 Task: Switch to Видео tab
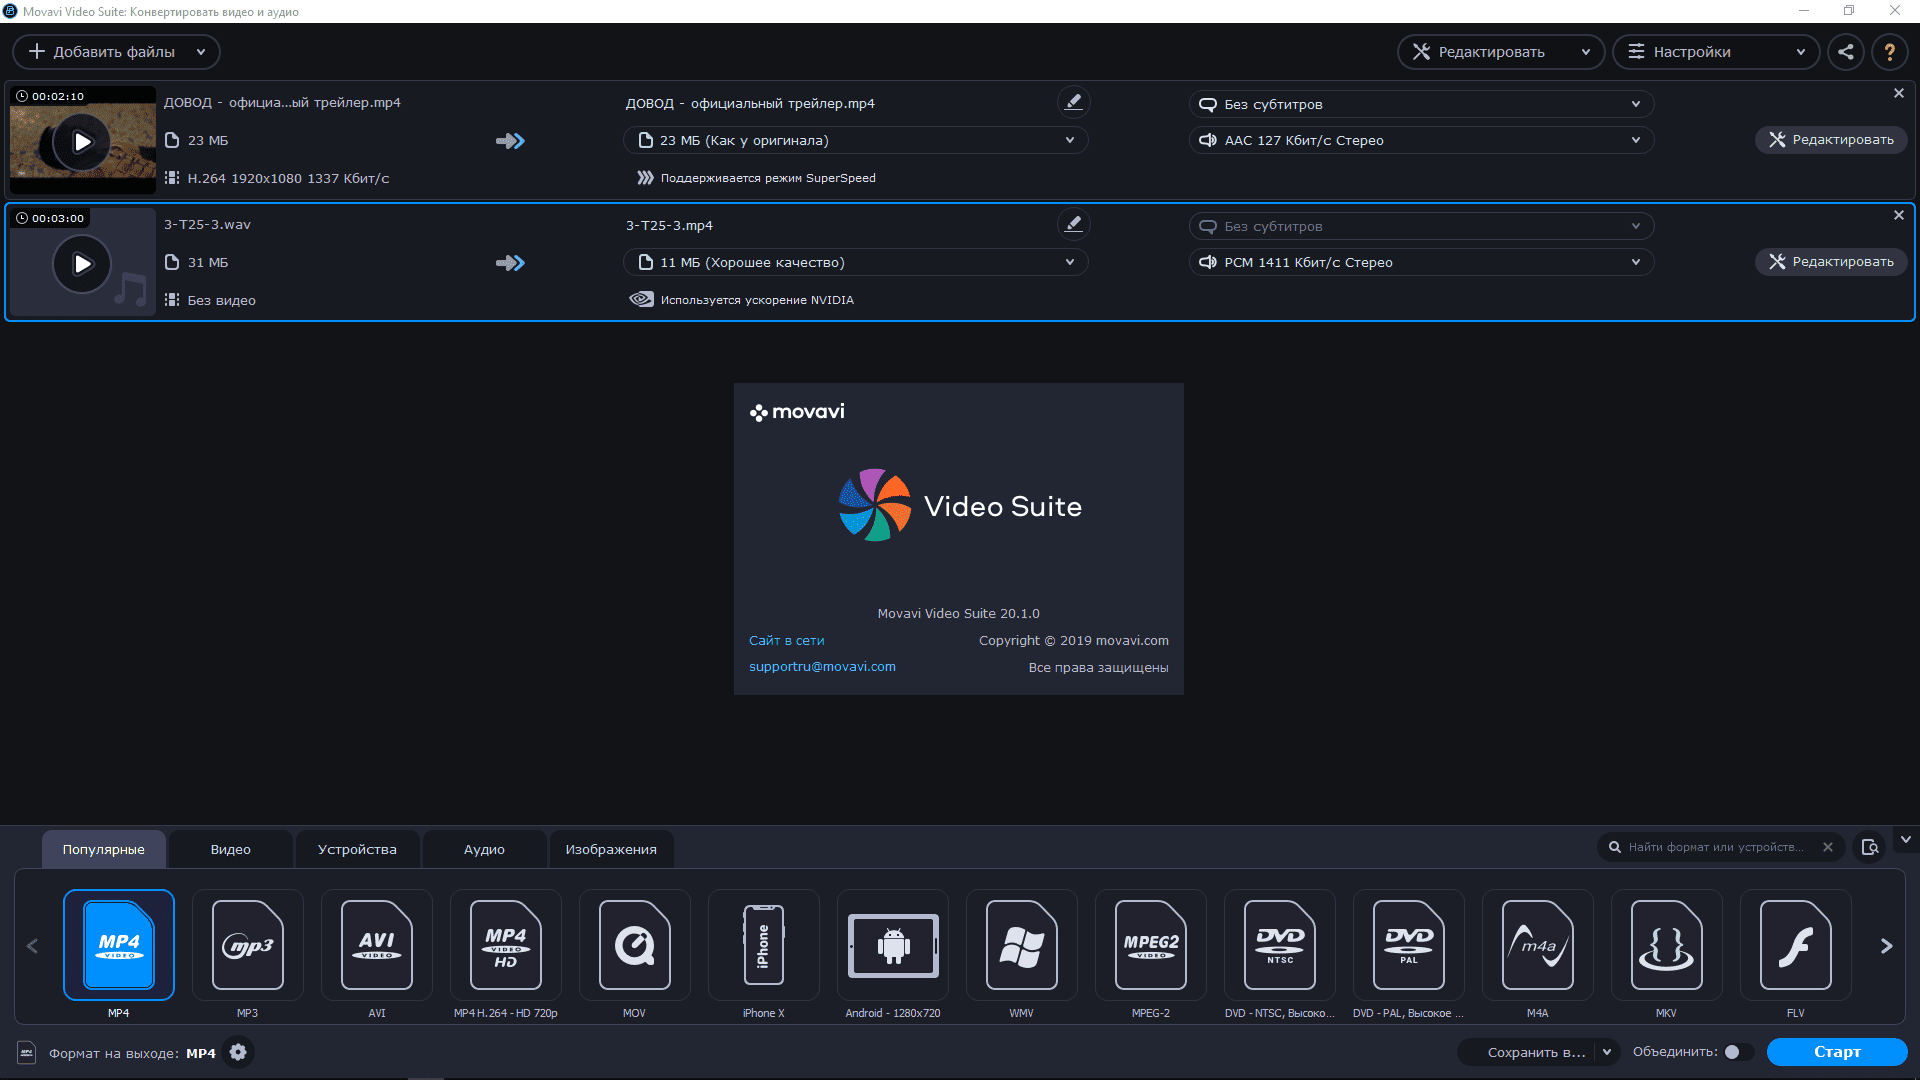[231, 849]
